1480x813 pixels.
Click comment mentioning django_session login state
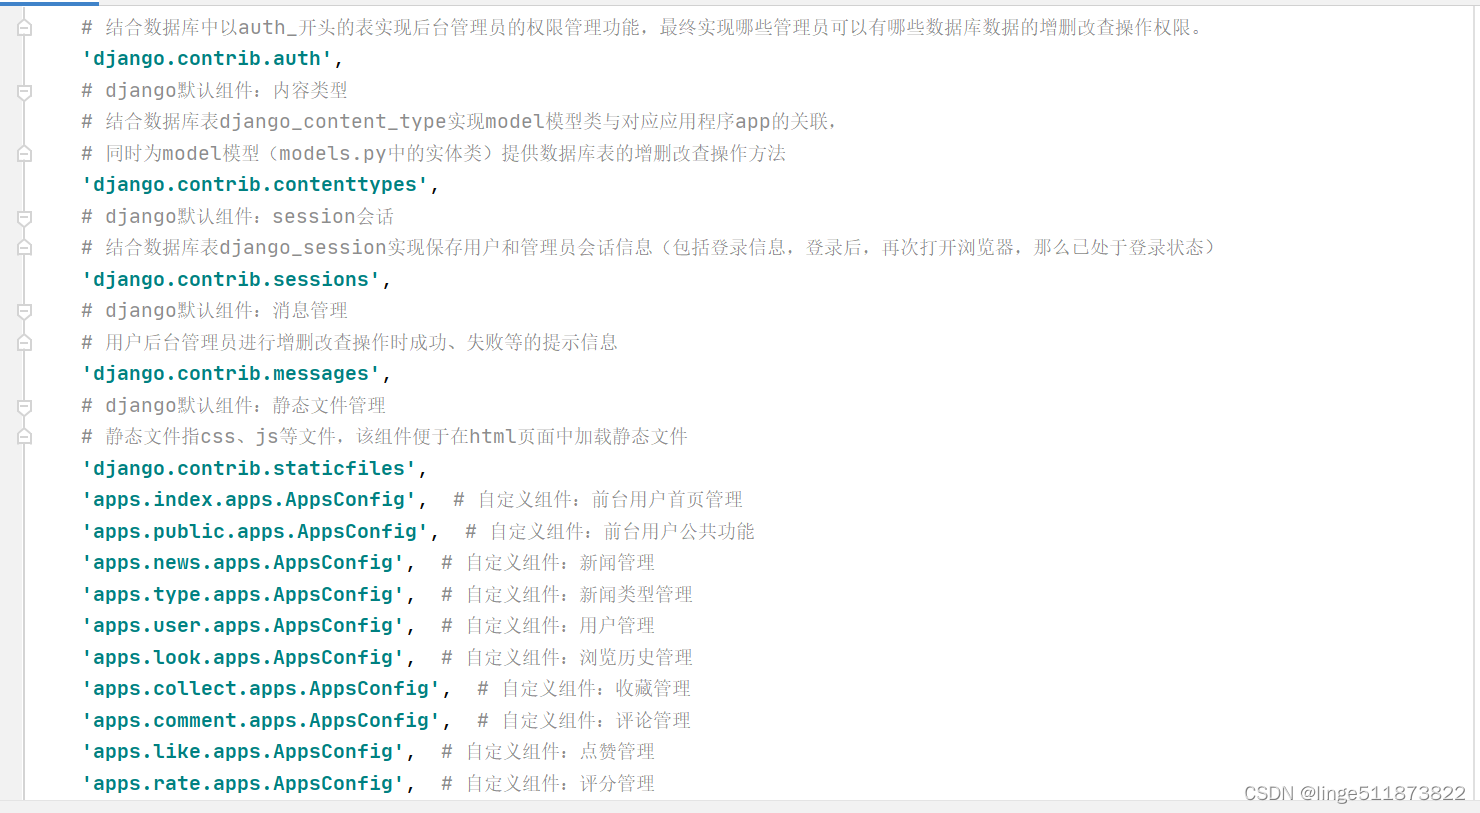pos(649,248)
